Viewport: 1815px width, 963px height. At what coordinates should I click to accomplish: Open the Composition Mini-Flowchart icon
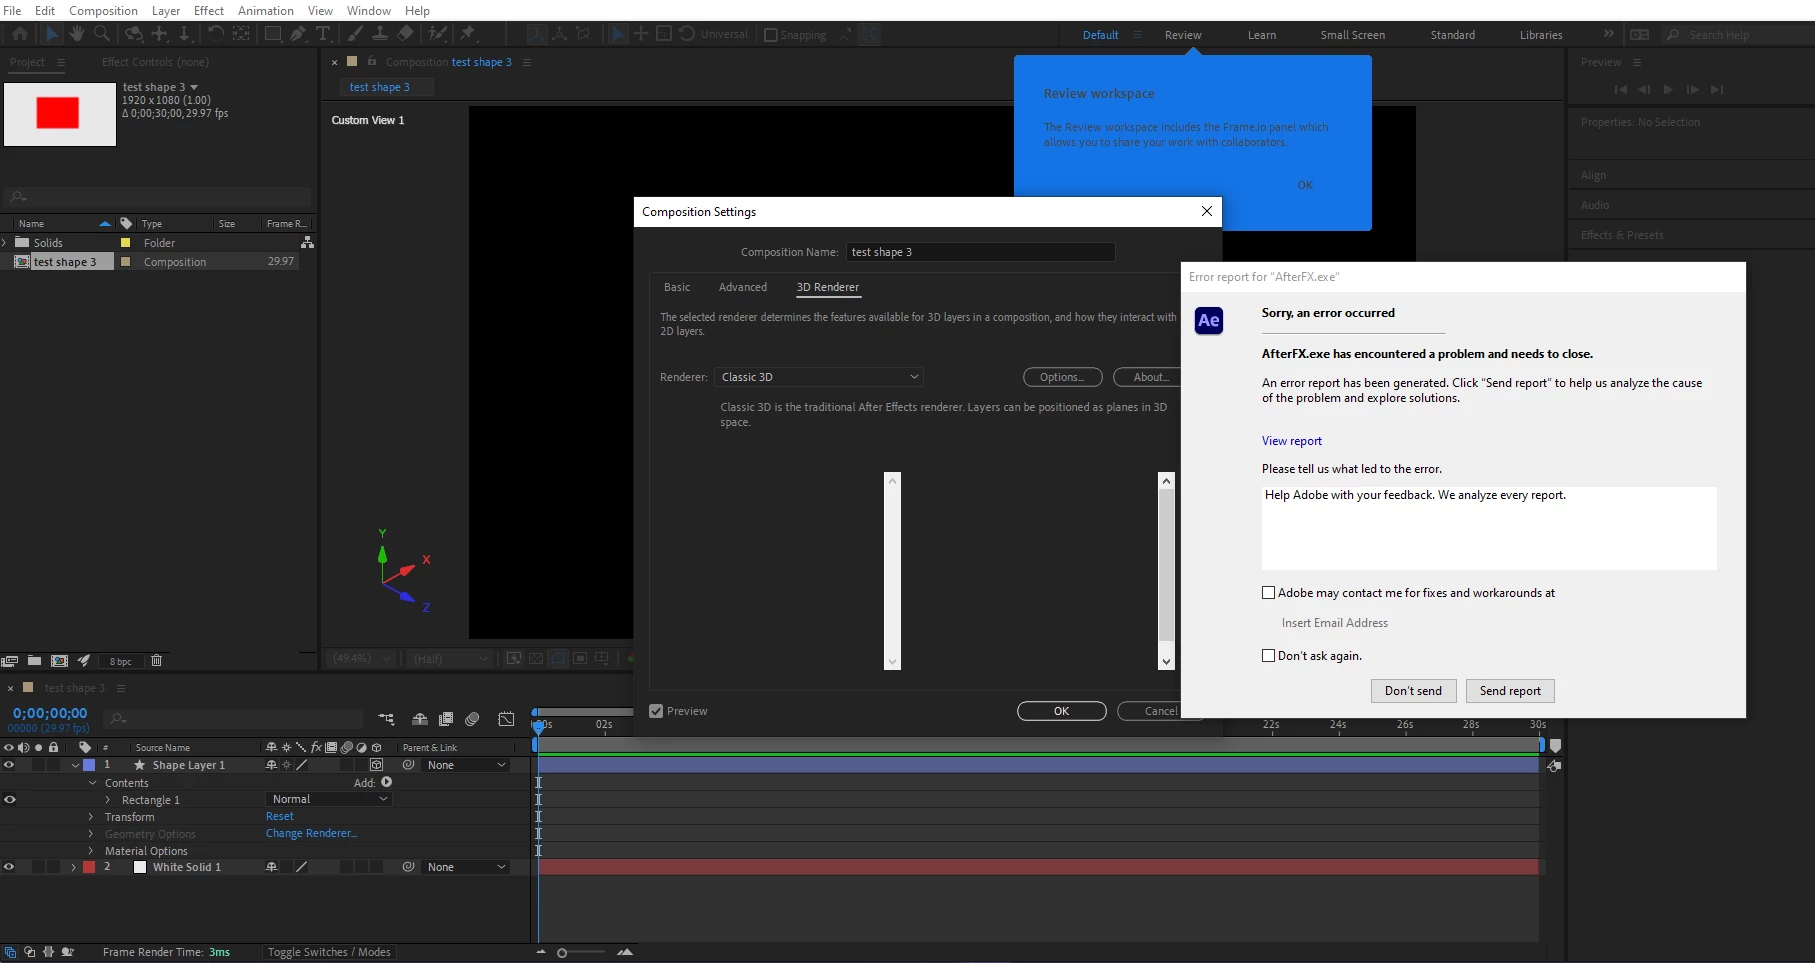click(x=386, y=719)
